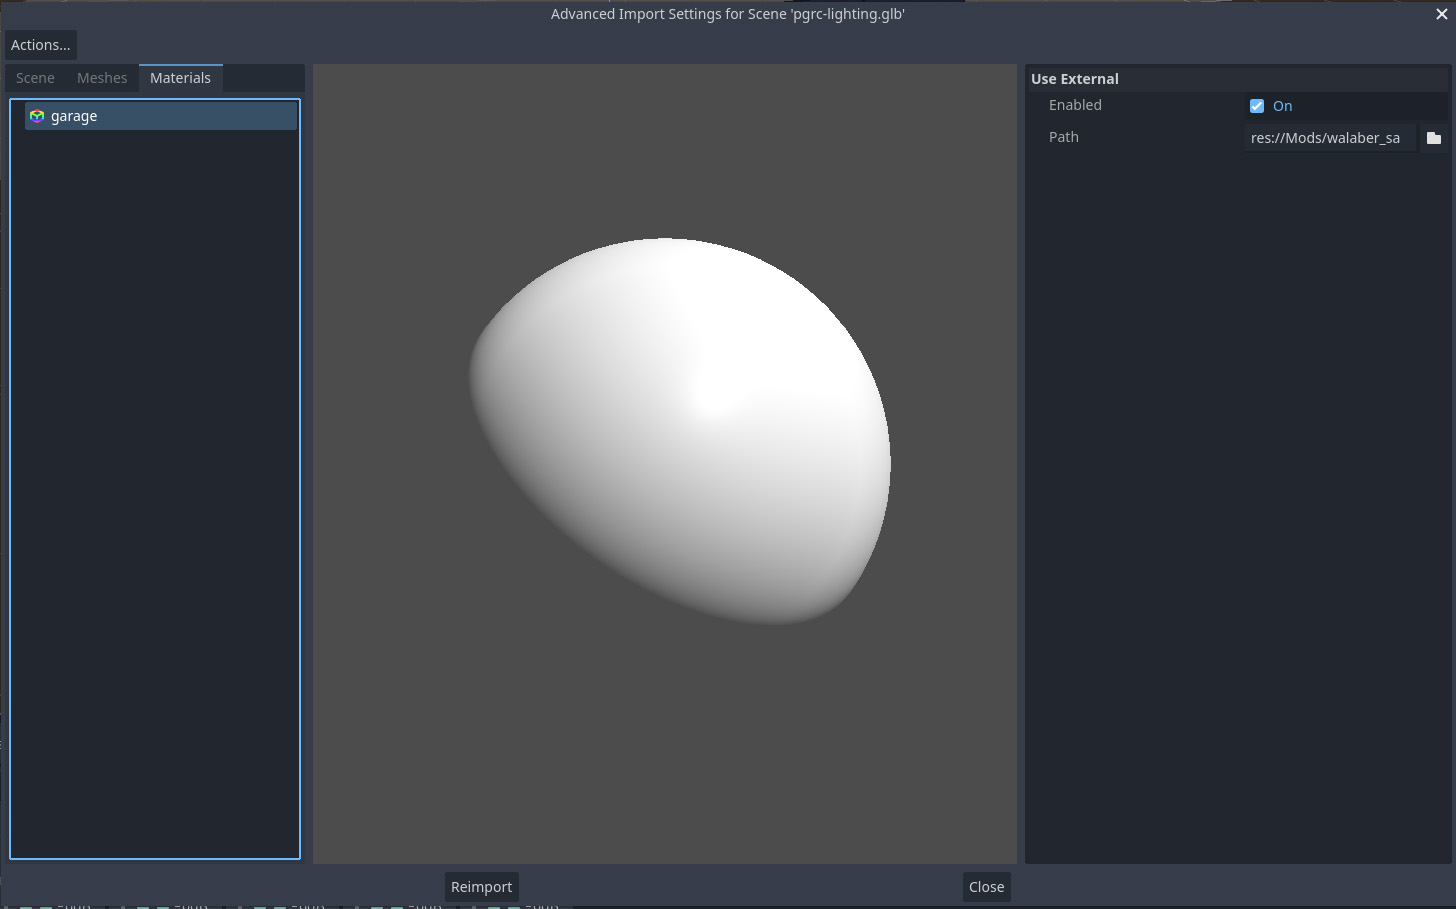Click the Path property label
1456x909 pixels.
coord(1063,137)
